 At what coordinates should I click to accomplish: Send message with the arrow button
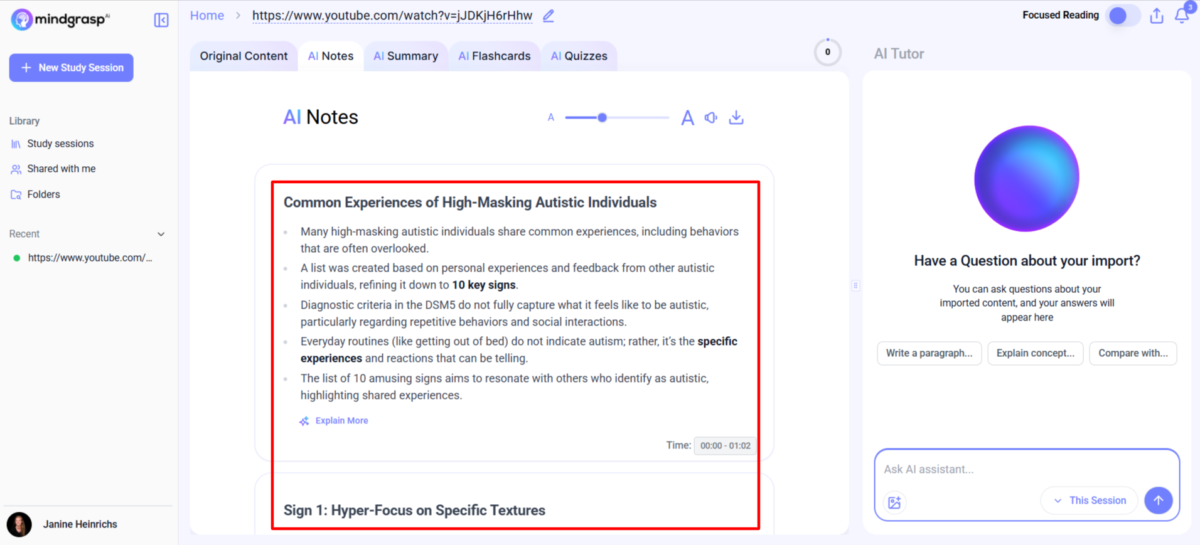1158,500
